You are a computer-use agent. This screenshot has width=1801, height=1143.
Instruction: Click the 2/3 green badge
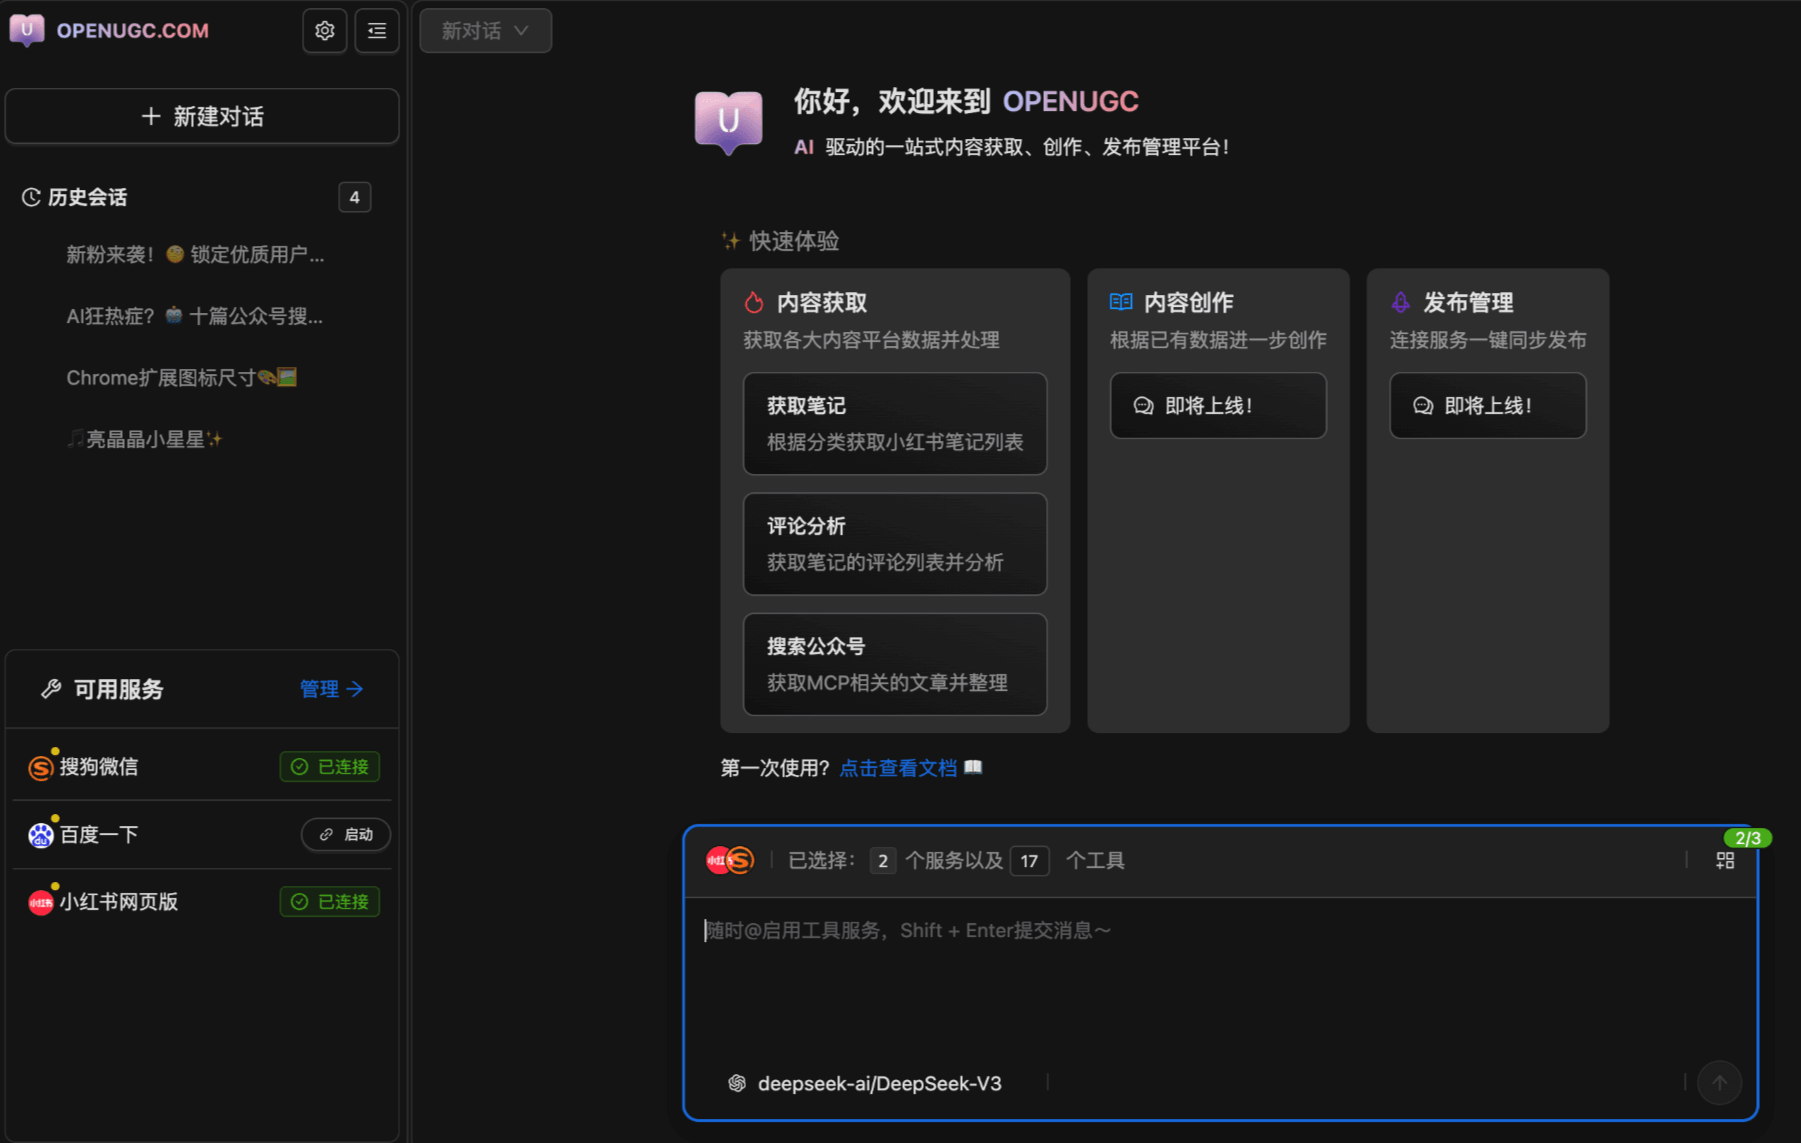(1748, 838)
